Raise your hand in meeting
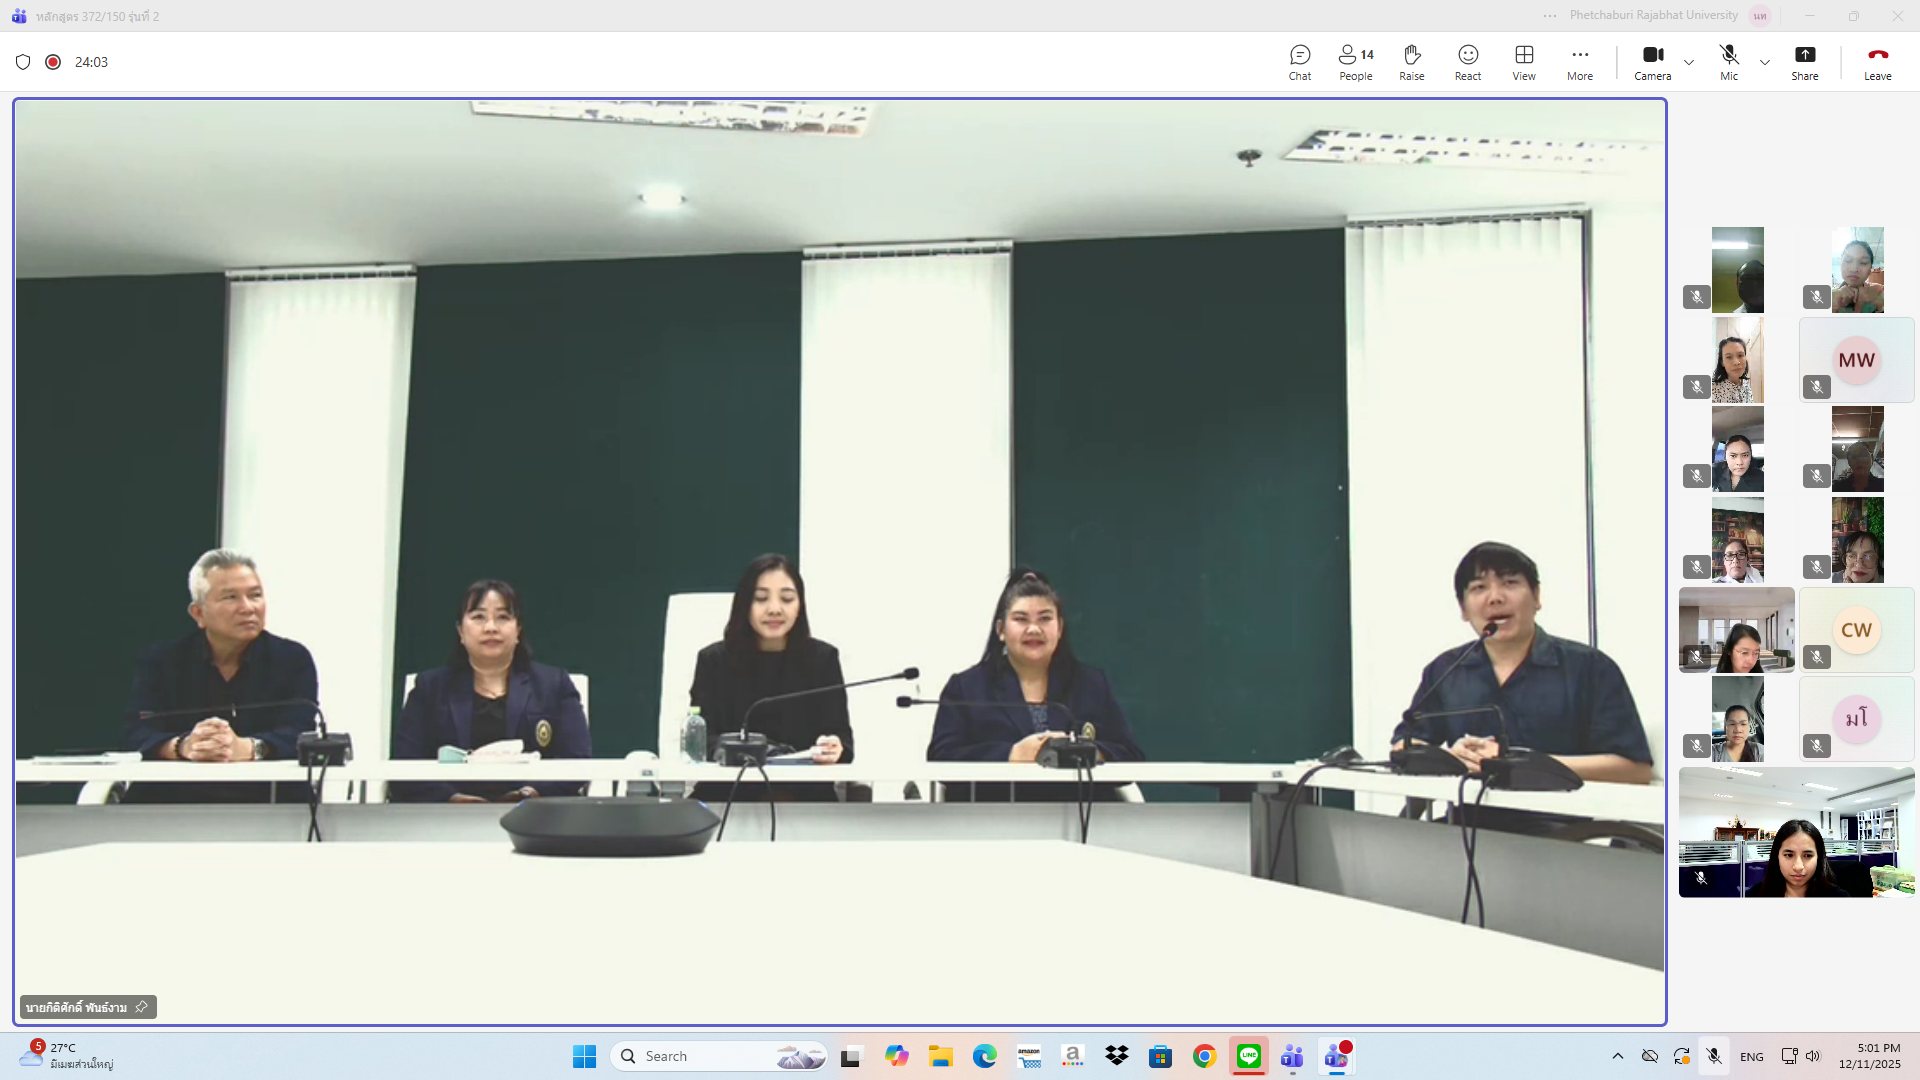 (x=1411, y=62)
